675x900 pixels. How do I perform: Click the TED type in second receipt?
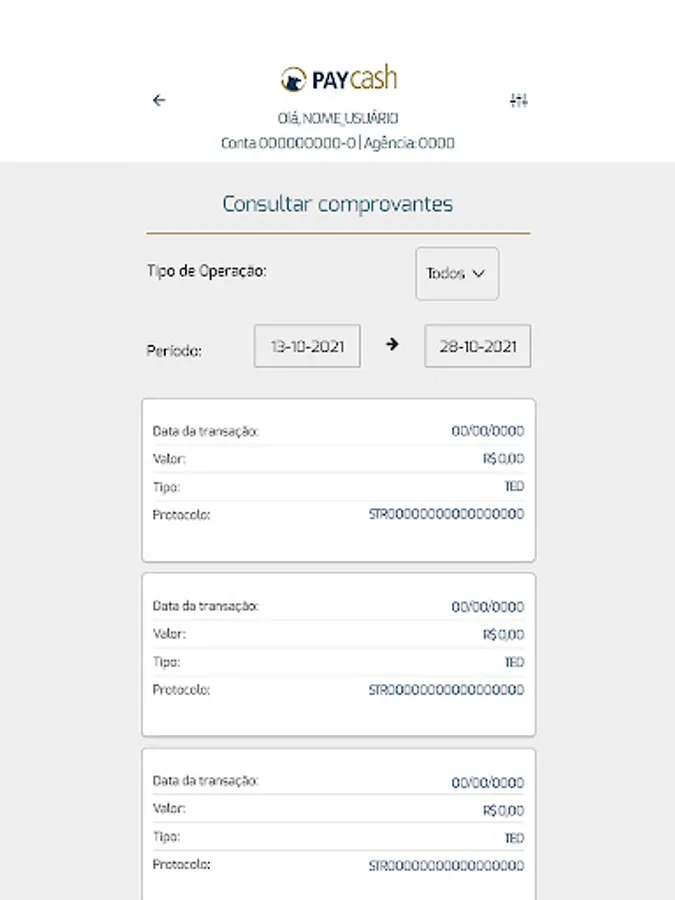(514, 662)
